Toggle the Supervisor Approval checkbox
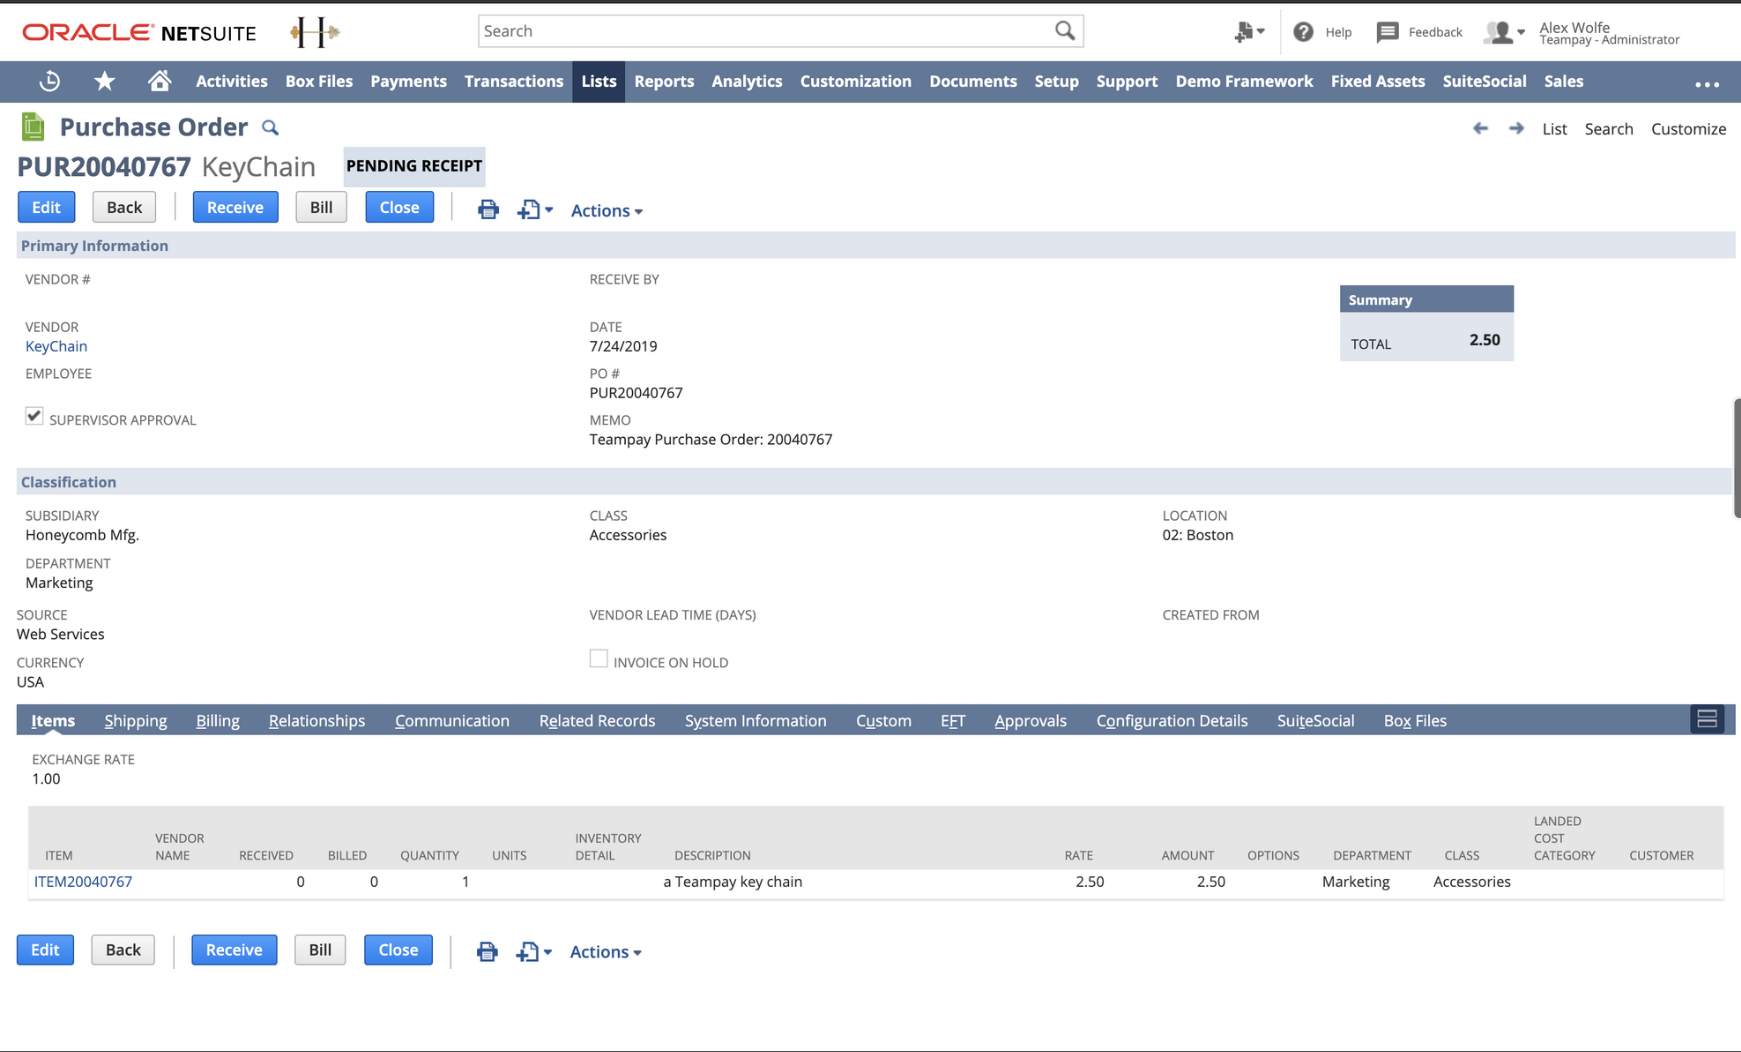Viewport: 1741px width, 1052px height. [34, 416]
